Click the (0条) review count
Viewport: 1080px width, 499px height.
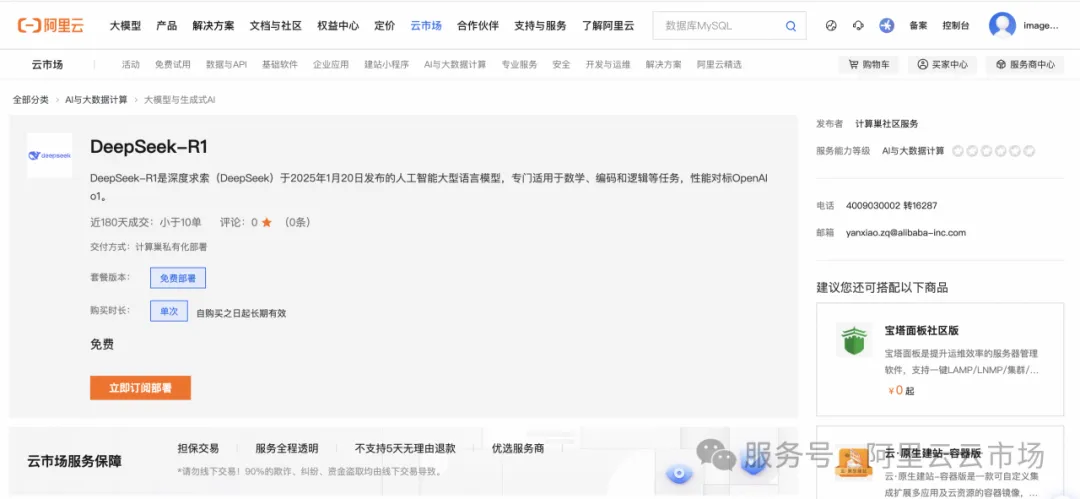click(x=299, y=223)
